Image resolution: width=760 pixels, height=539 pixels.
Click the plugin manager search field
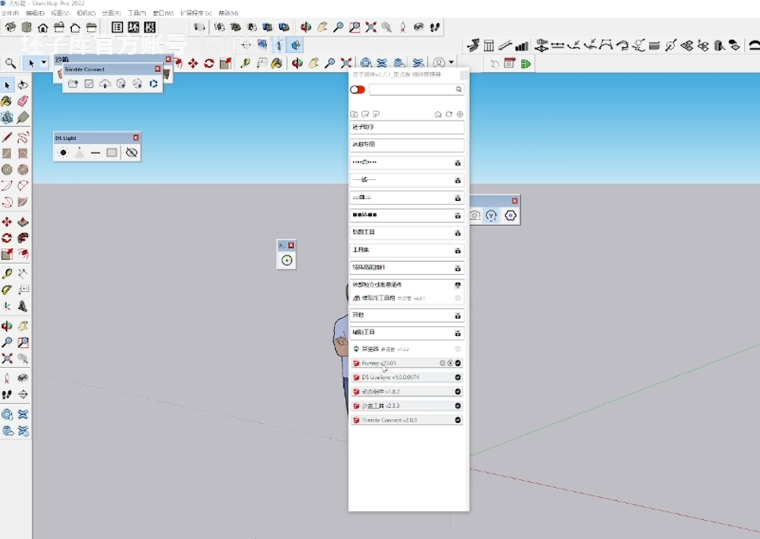412,90
